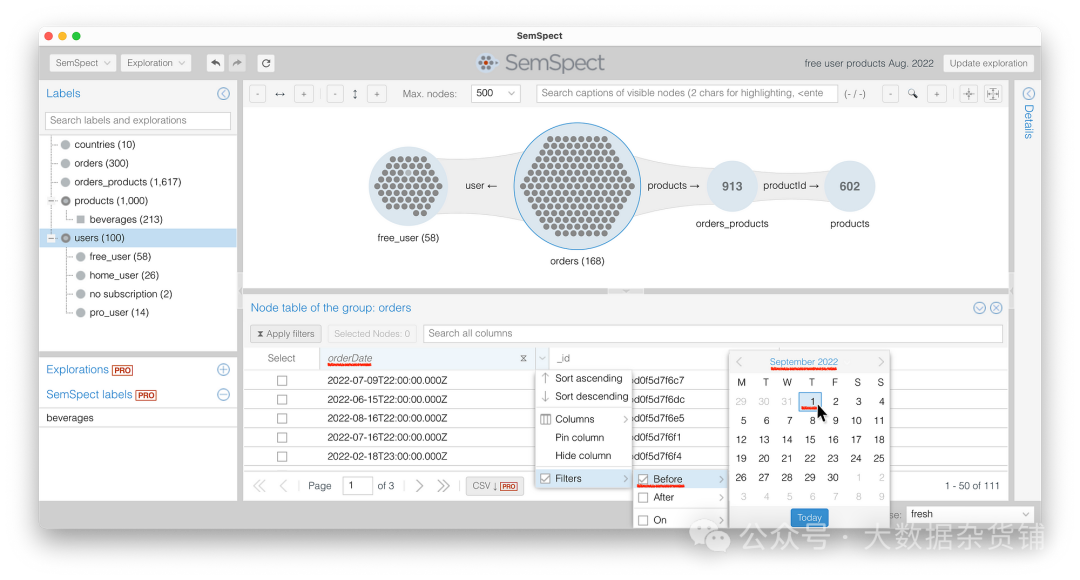Select the row 2022-07-09T22:00:00.000Z checkbox
Screen dimensions: 1080x580
pos(282,380)
